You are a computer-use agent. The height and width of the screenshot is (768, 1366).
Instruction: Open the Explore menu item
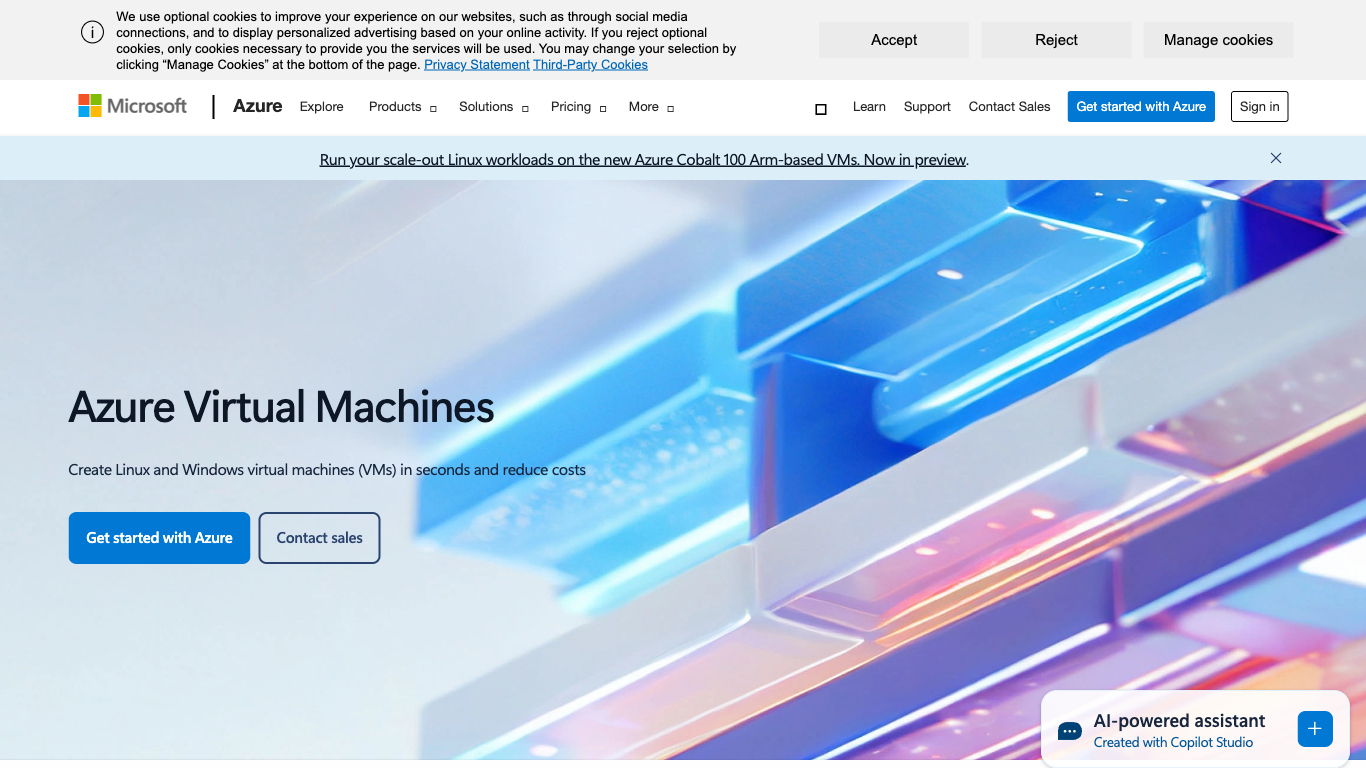322,107
